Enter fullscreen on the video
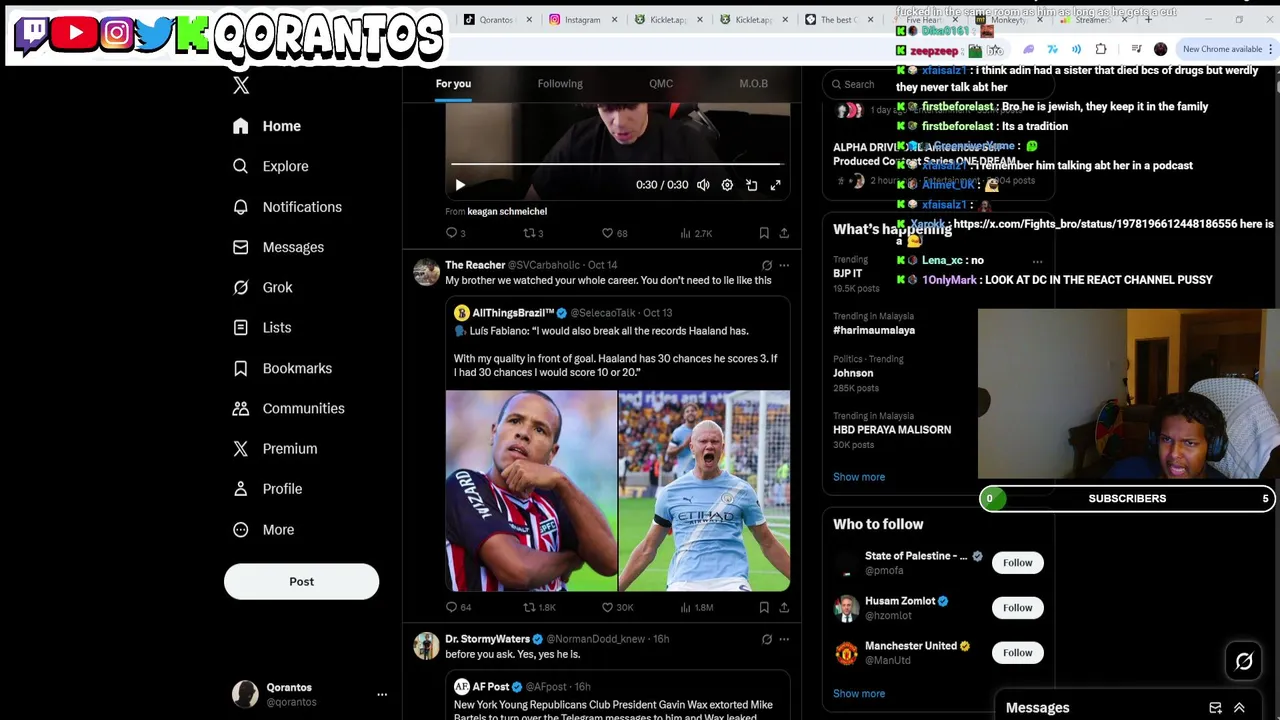This screenshot has width=1280, height=720. [x=775, y=185]
